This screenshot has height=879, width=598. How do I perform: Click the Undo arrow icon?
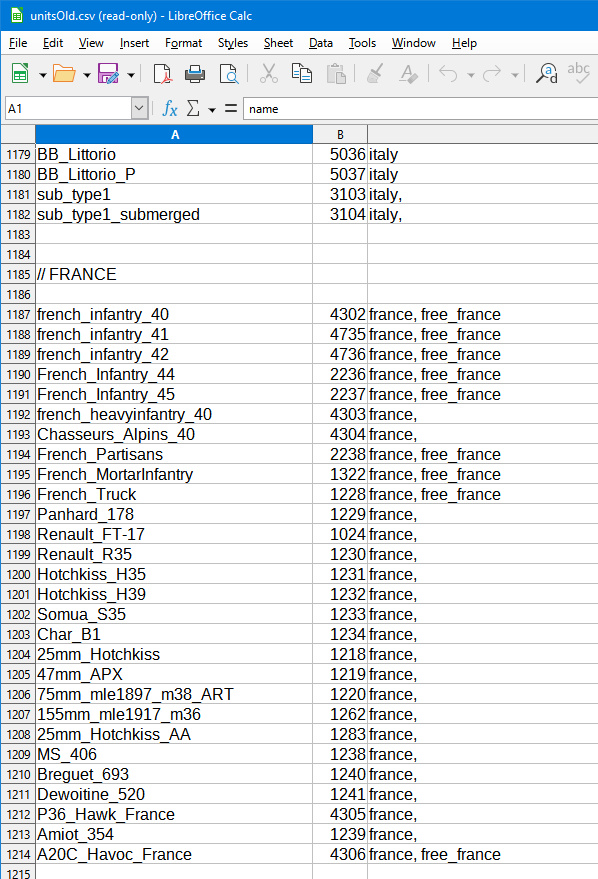448,73
